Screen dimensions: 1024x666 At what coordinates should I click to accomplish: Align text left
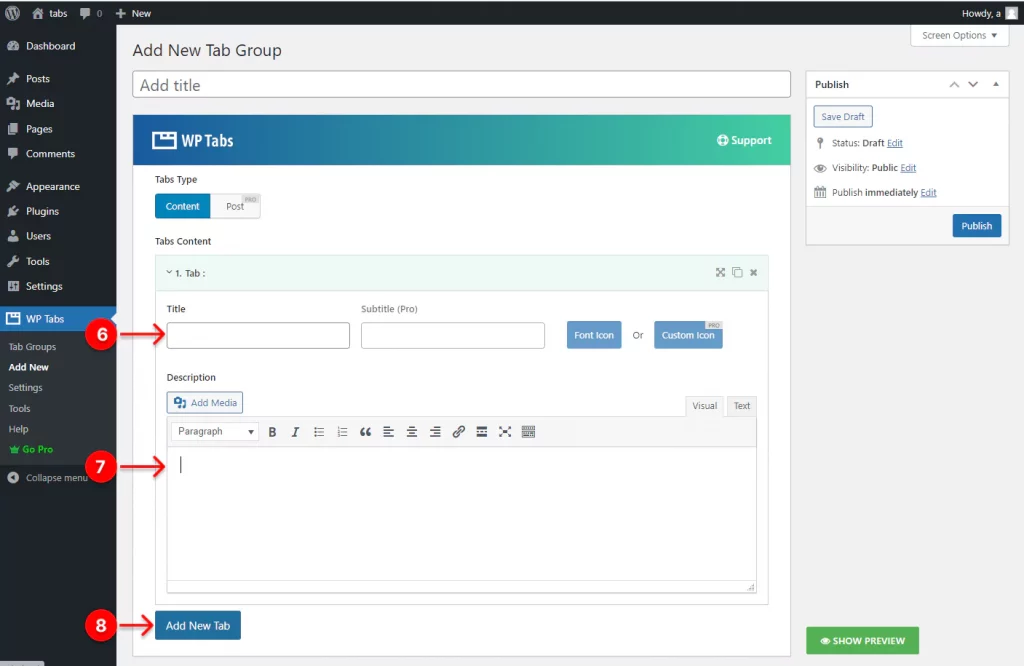(x=389, y=432)
